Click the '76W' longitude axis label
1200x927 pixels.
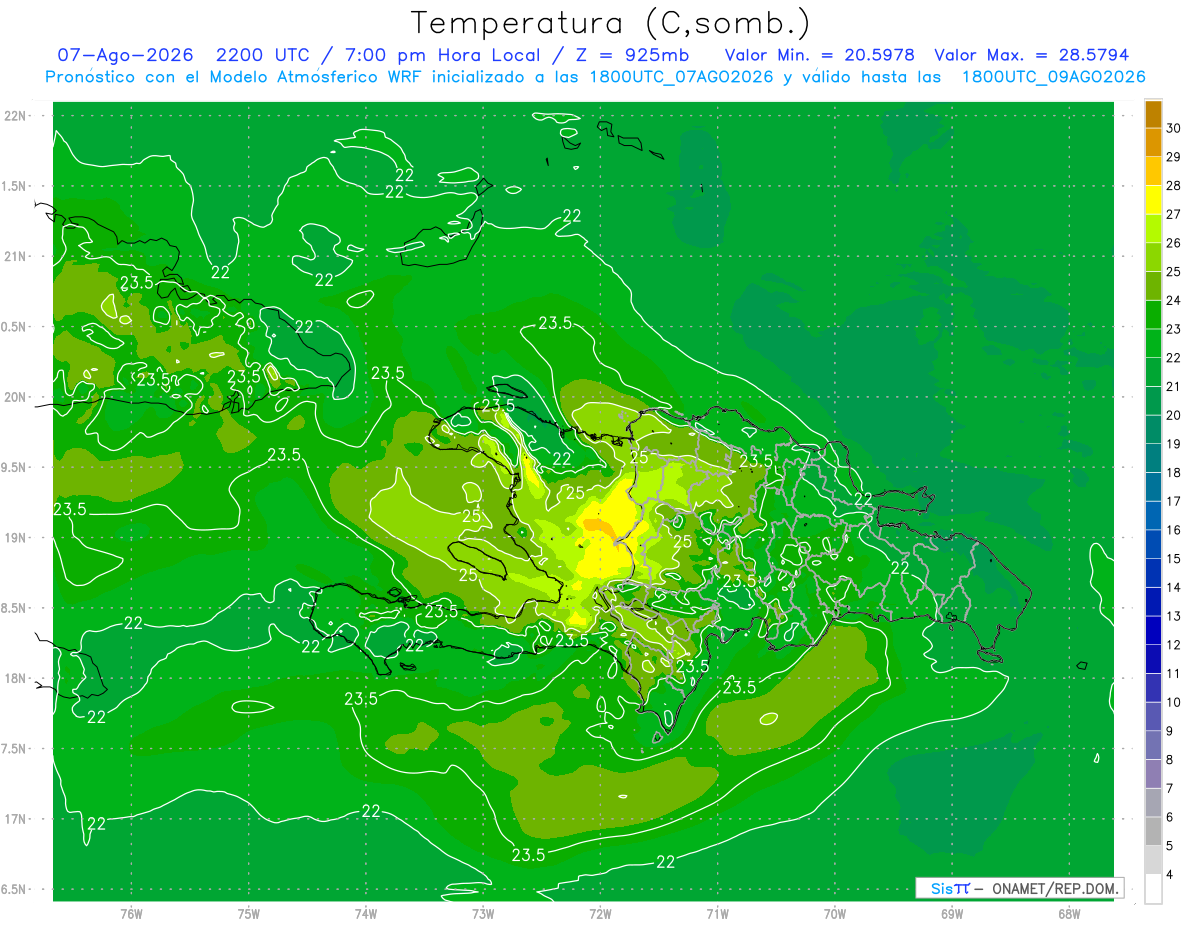click(131, 913)
